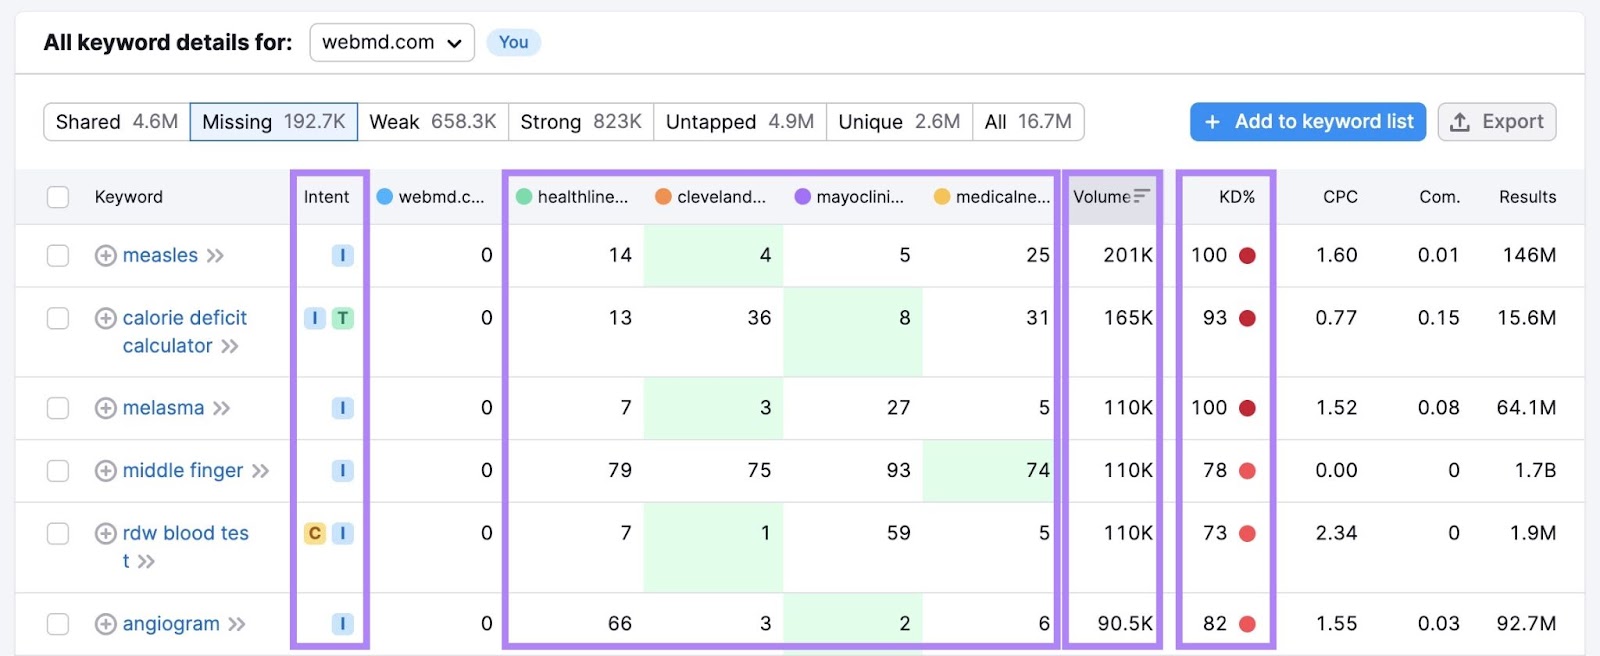Image resolution: width=1600 pixels, height=656 pixels.
Task: Click the plus icon next to melasma
Action: [x=105, y=408]
